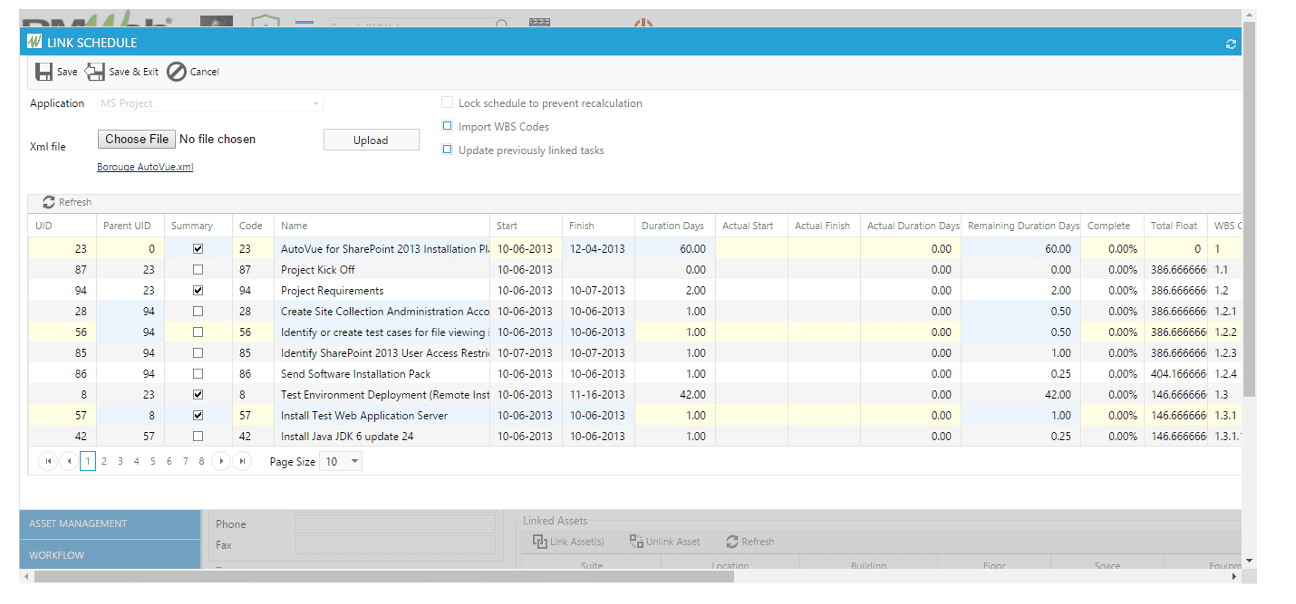Image resolution: width=1296 pixels, height=604 pixels.
Task: Click the 42.00 duration days cell
Action: (x=675, y=395)
